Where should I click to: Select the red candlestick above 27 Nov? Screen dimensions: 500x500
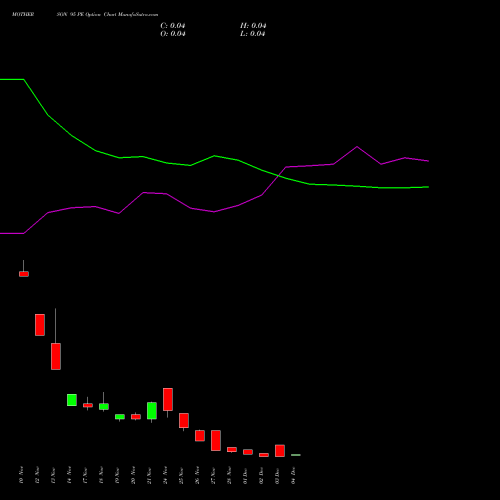(216, 440)
